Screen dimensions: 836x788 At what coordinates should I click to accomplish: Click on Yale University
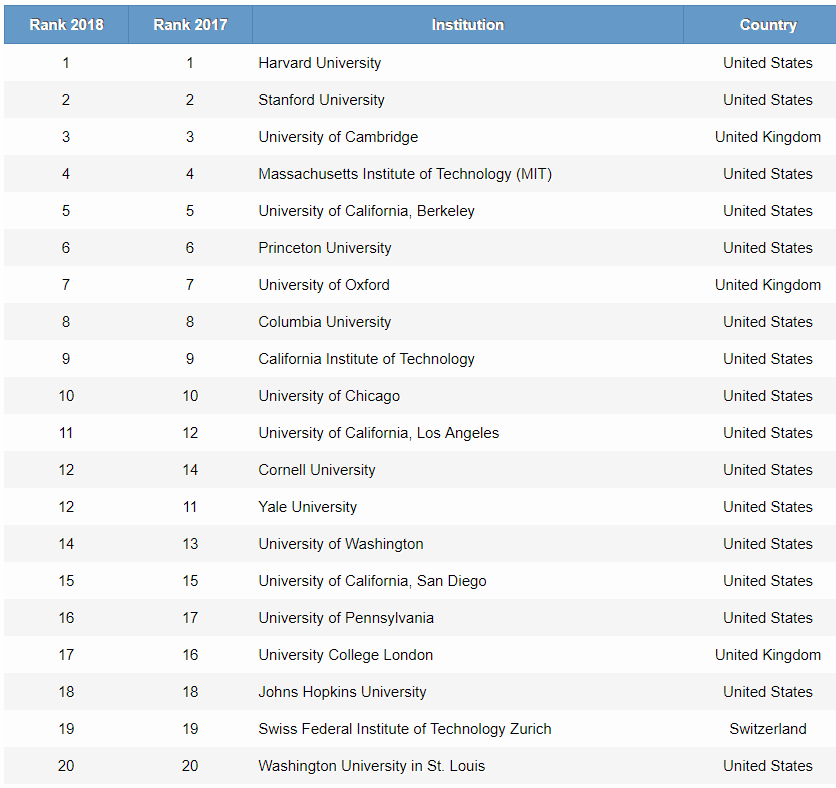coord(307,507)
